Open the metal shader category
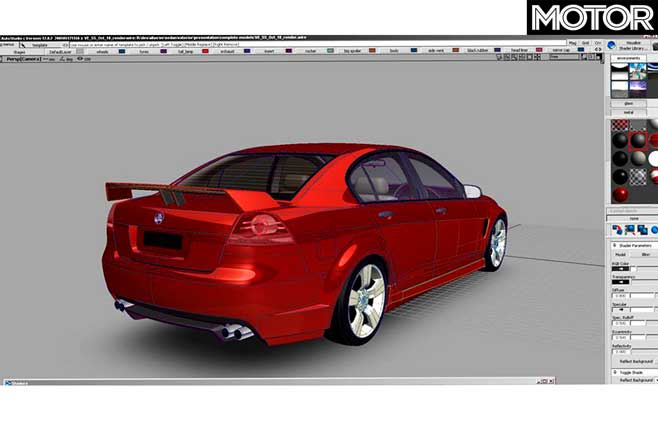The image size is (658, 439). coord(628,112)
